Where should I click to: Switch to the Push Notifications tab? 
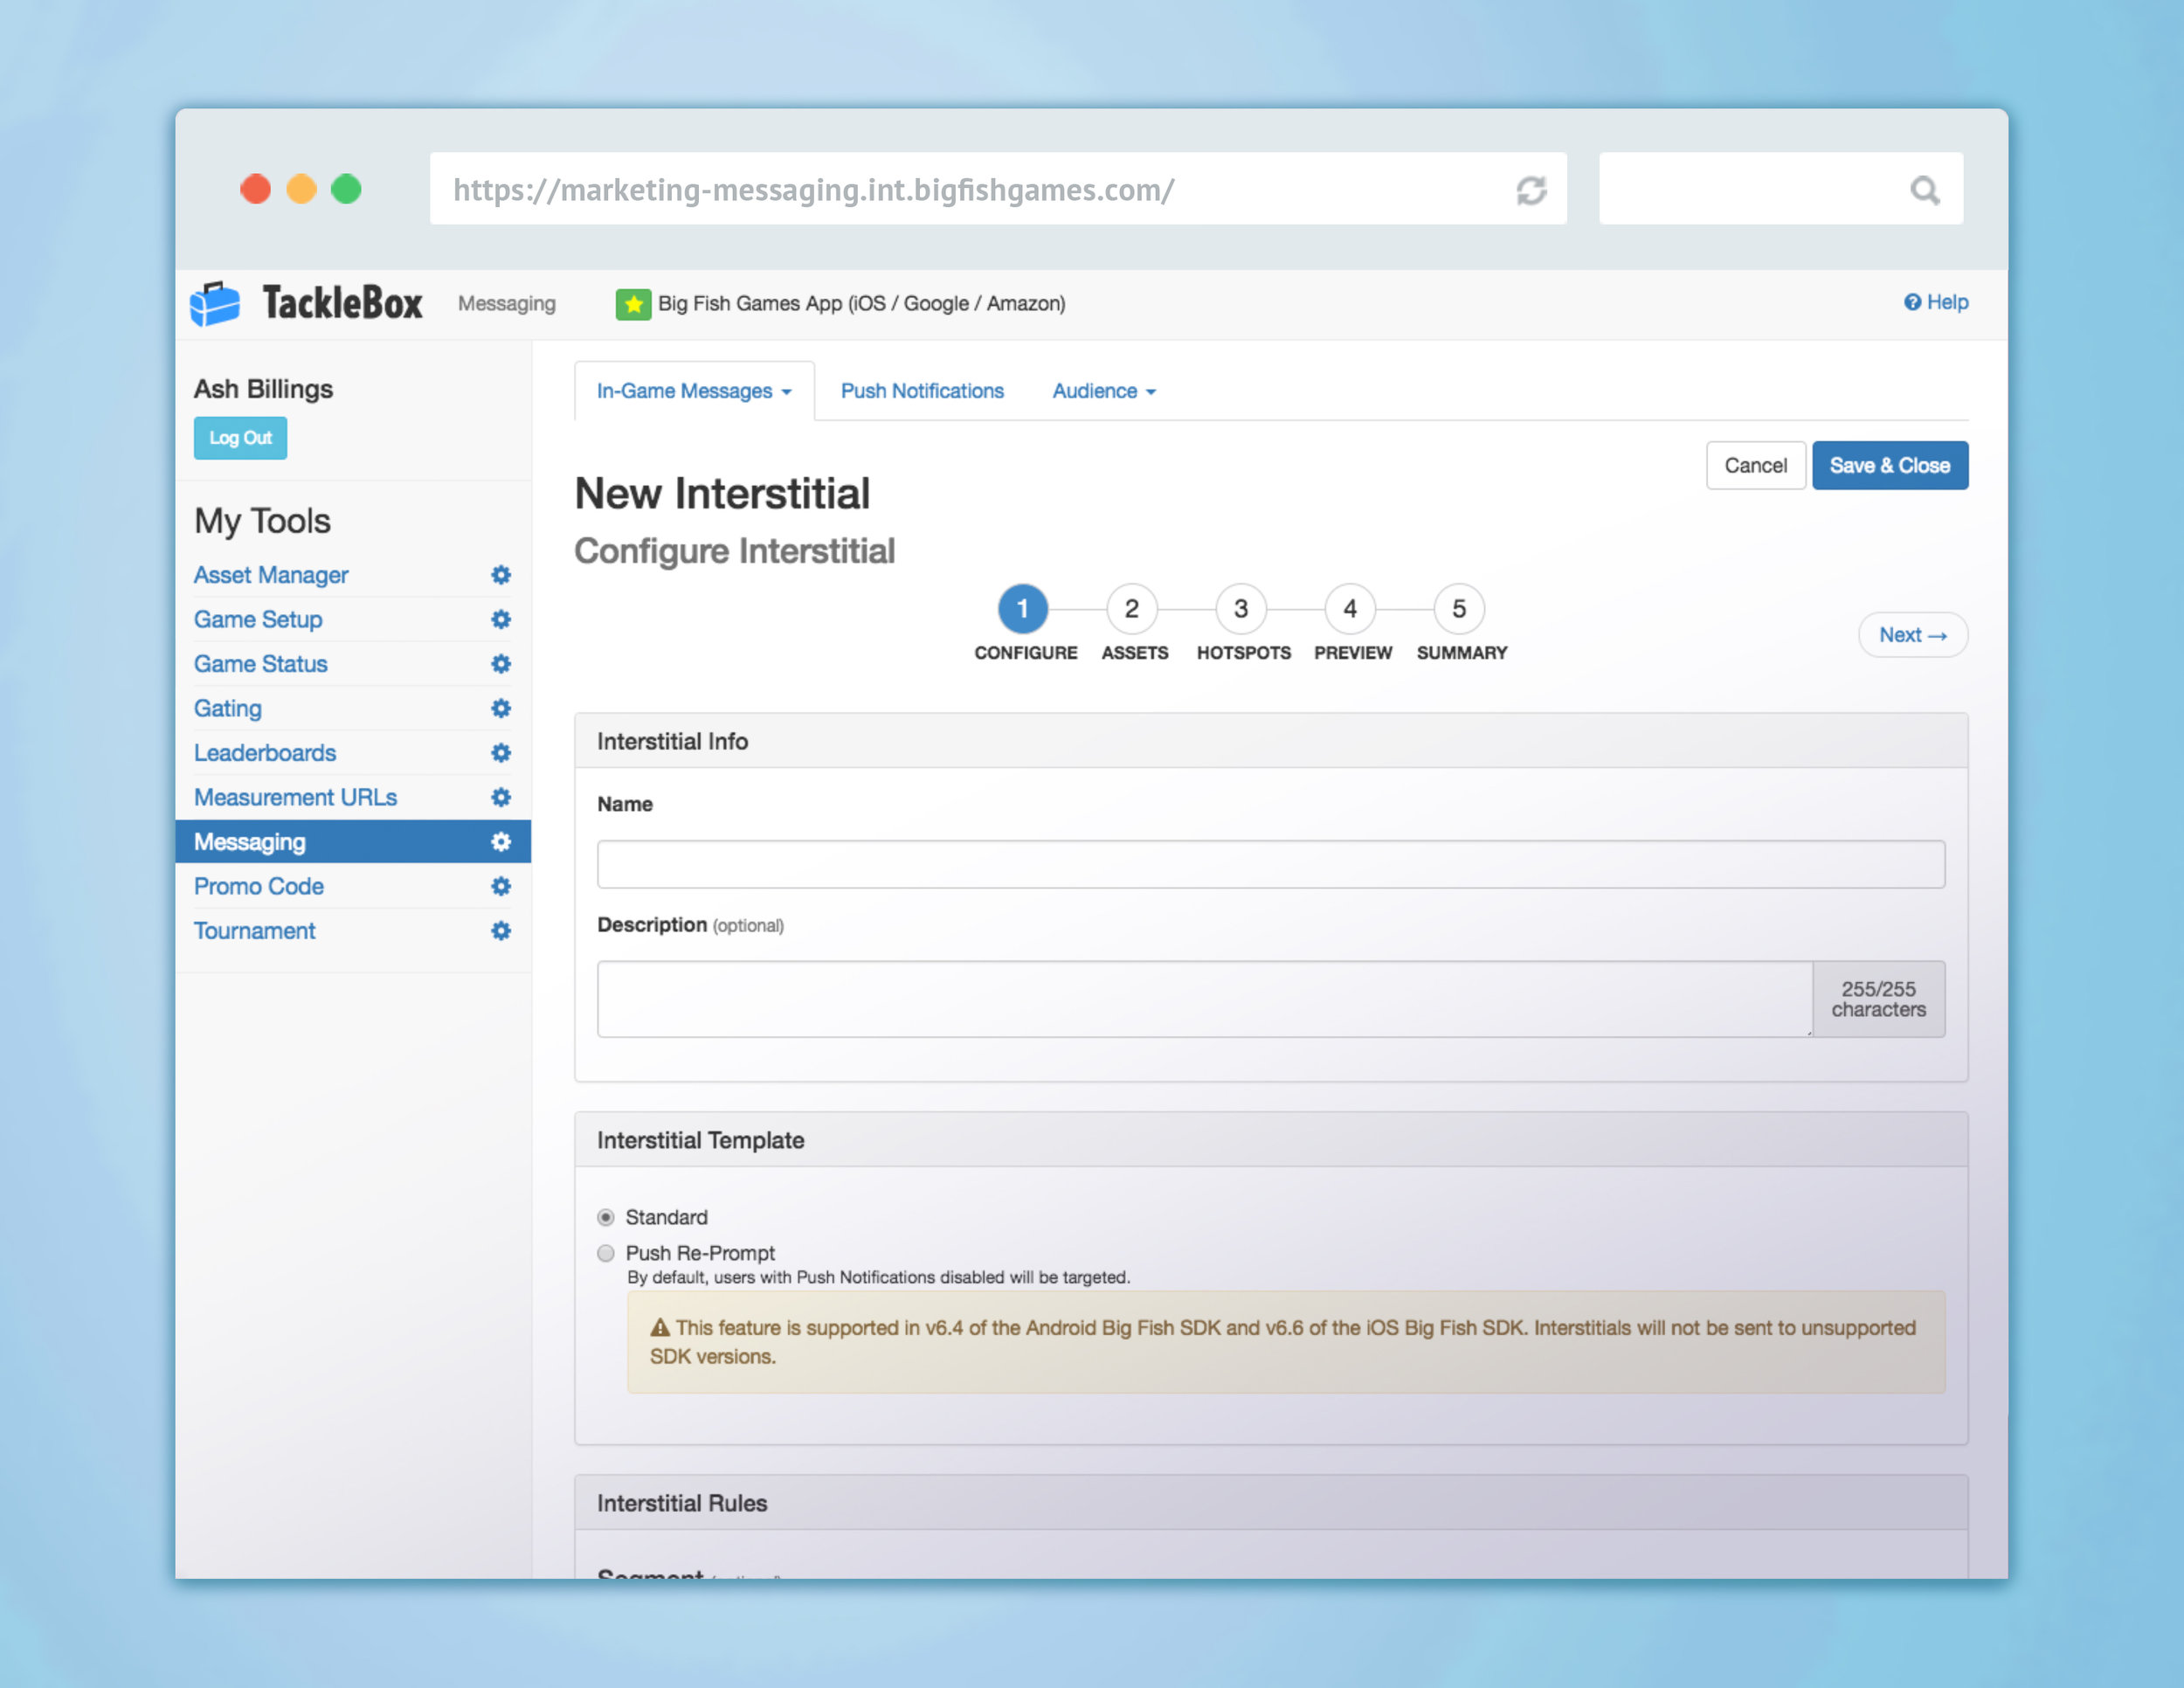pyautogui.click(x=922, y=391)
